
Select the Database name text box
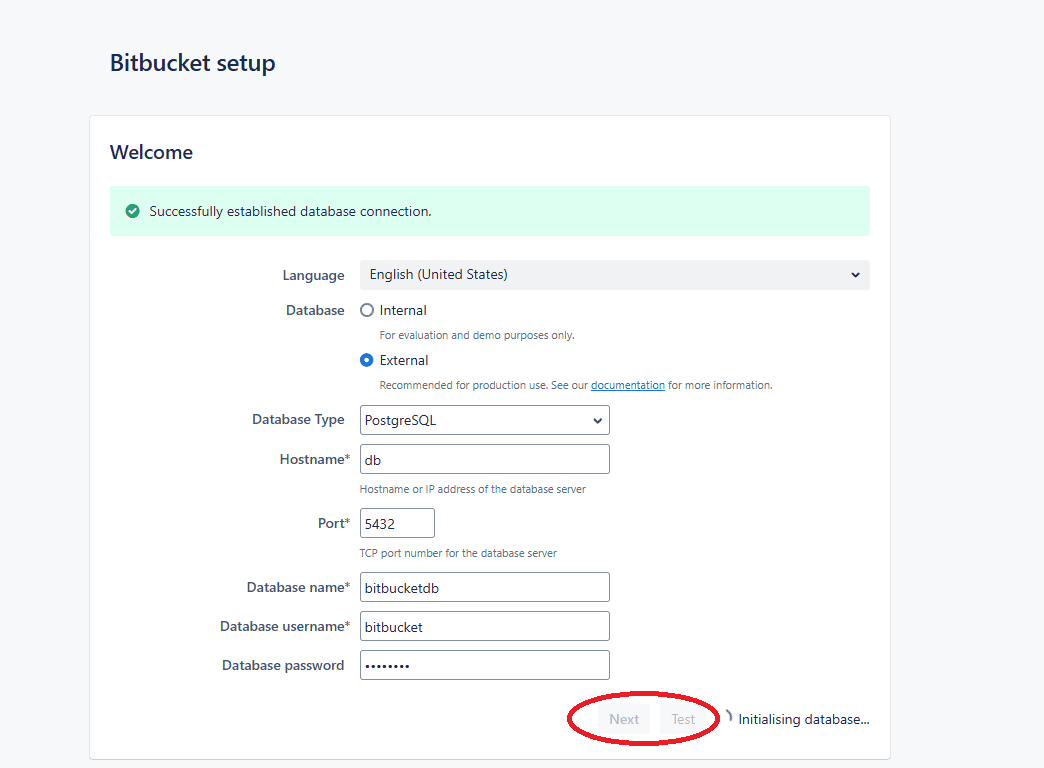click(x=484, y=588)
